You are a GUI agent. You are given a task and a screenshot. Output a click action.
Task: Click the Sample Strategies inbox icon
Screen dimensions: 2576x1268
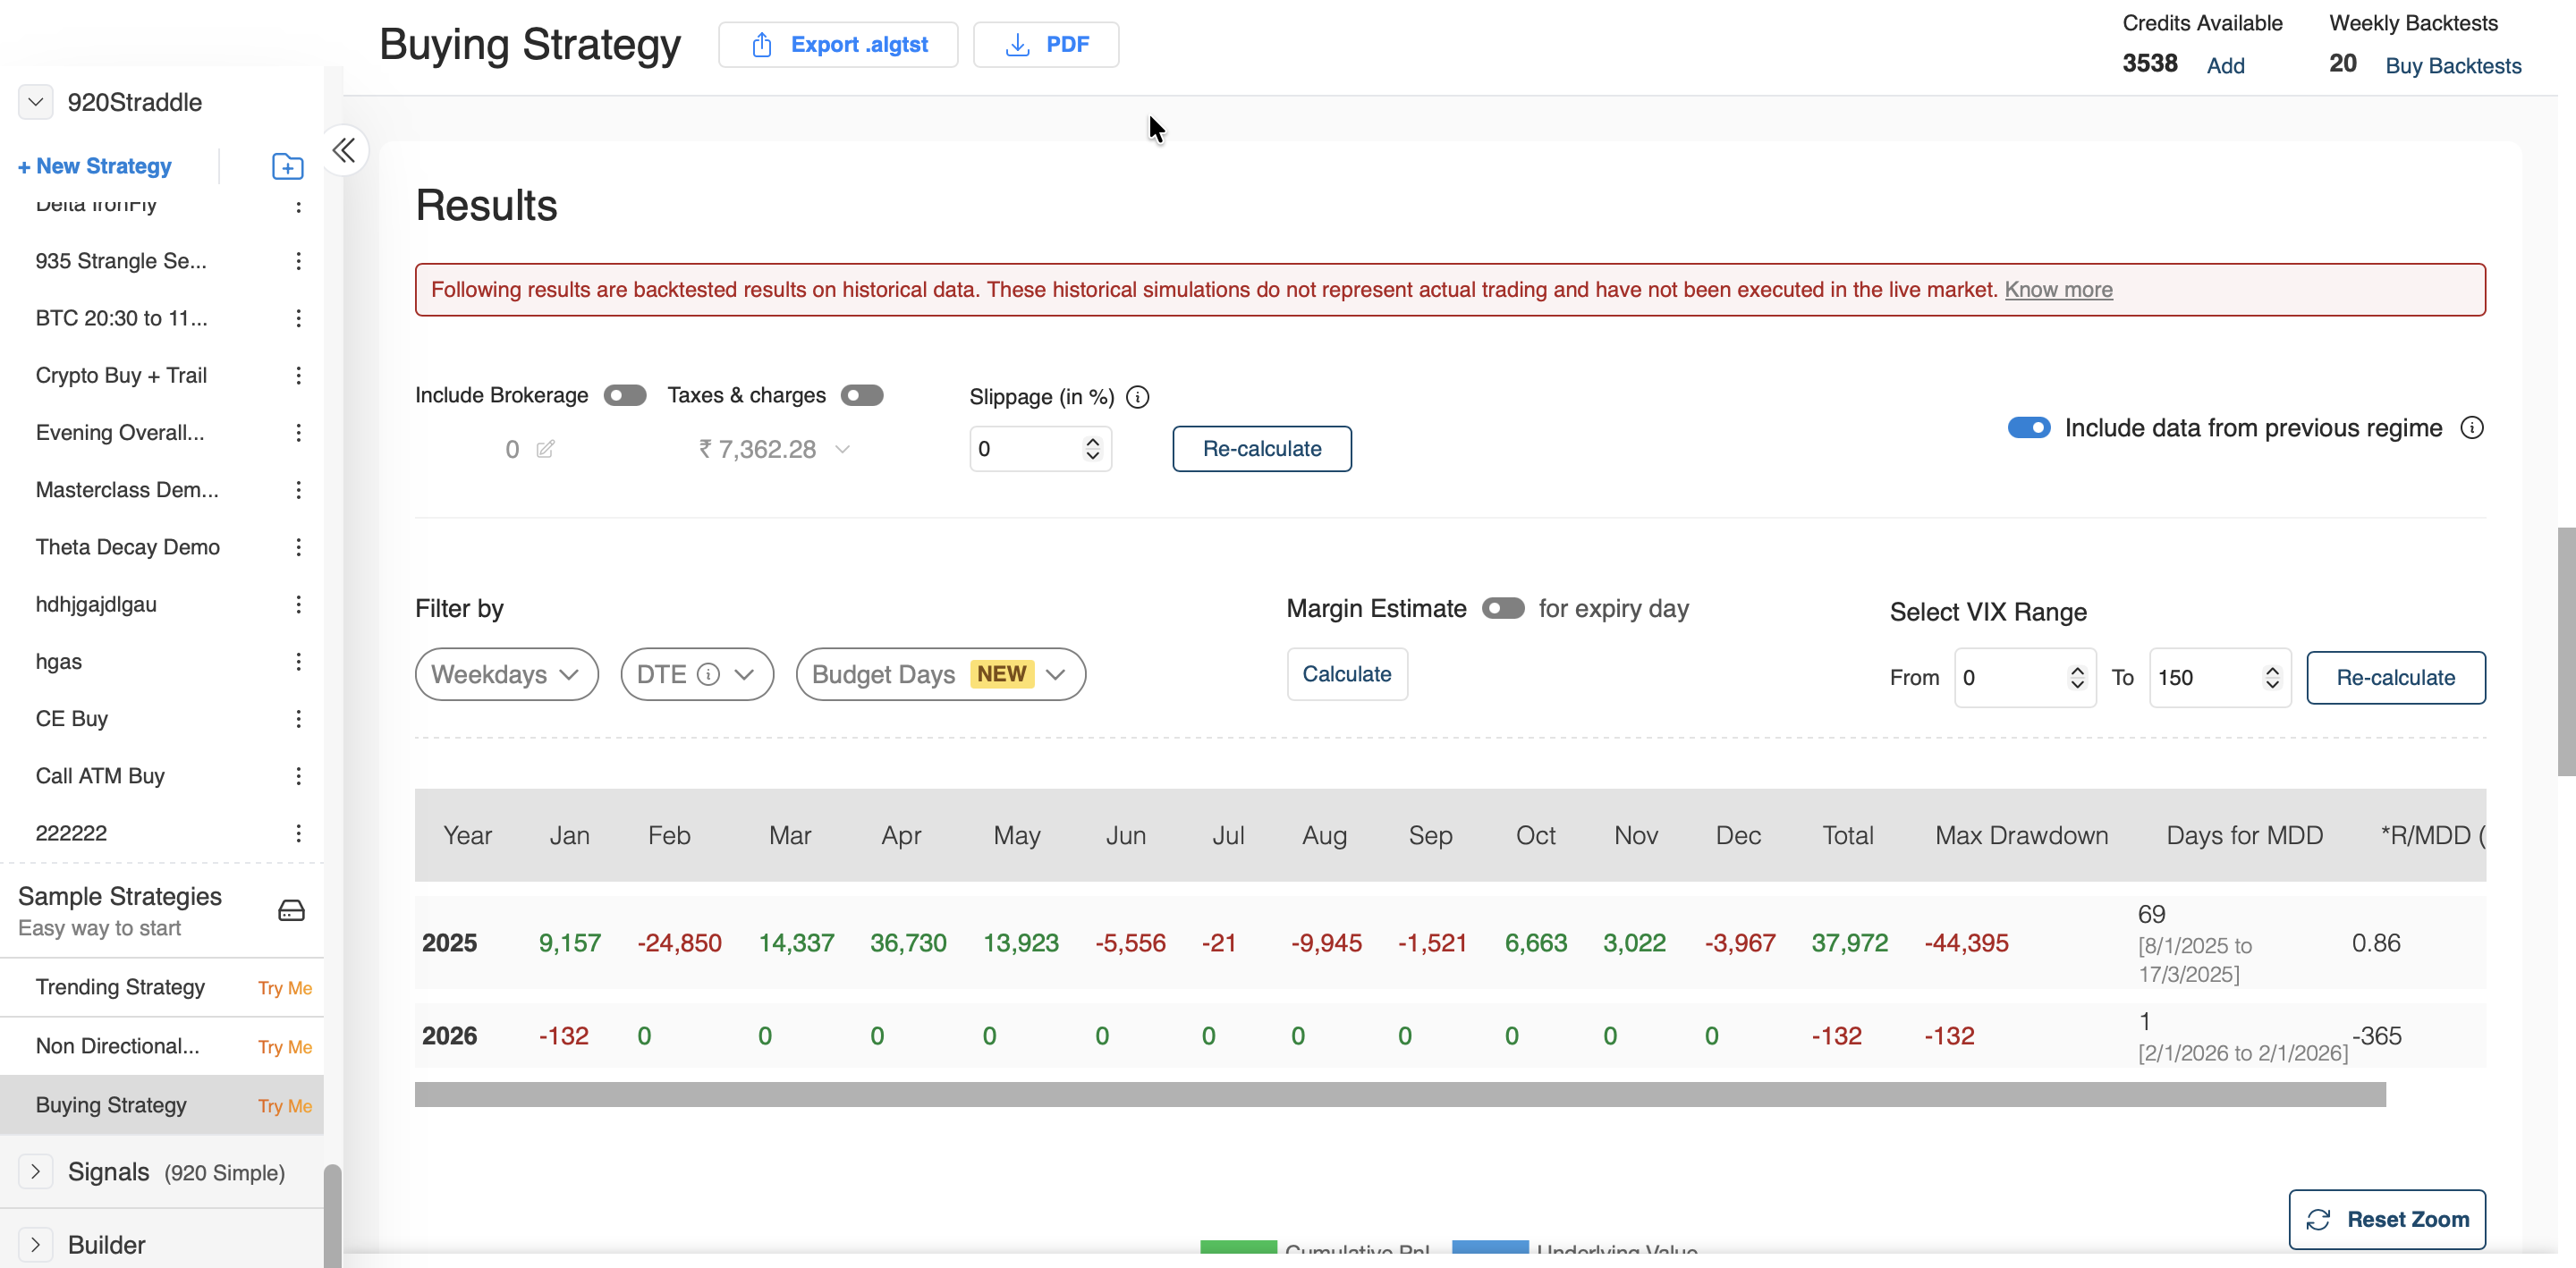click(291, 910)
